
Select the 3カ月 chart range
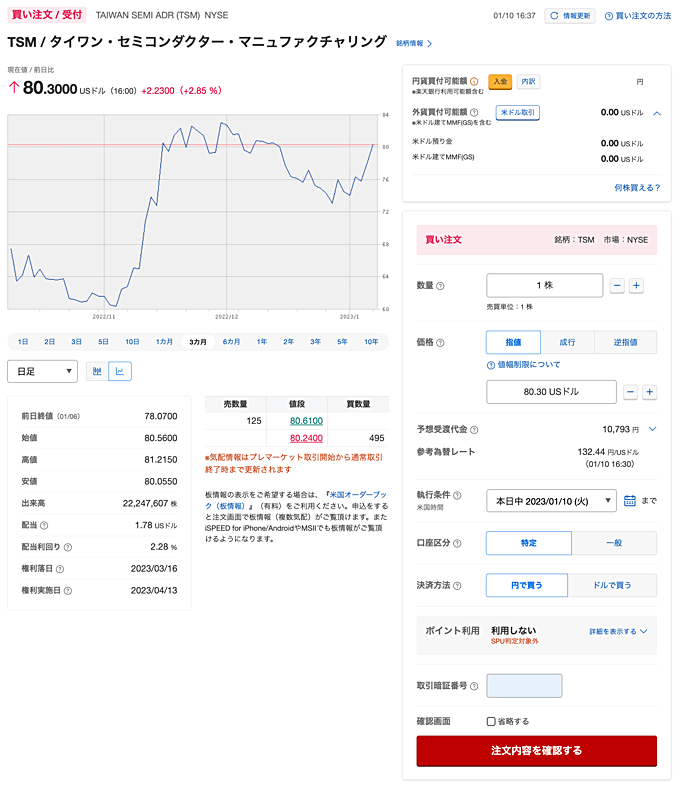tap(198, 342)
